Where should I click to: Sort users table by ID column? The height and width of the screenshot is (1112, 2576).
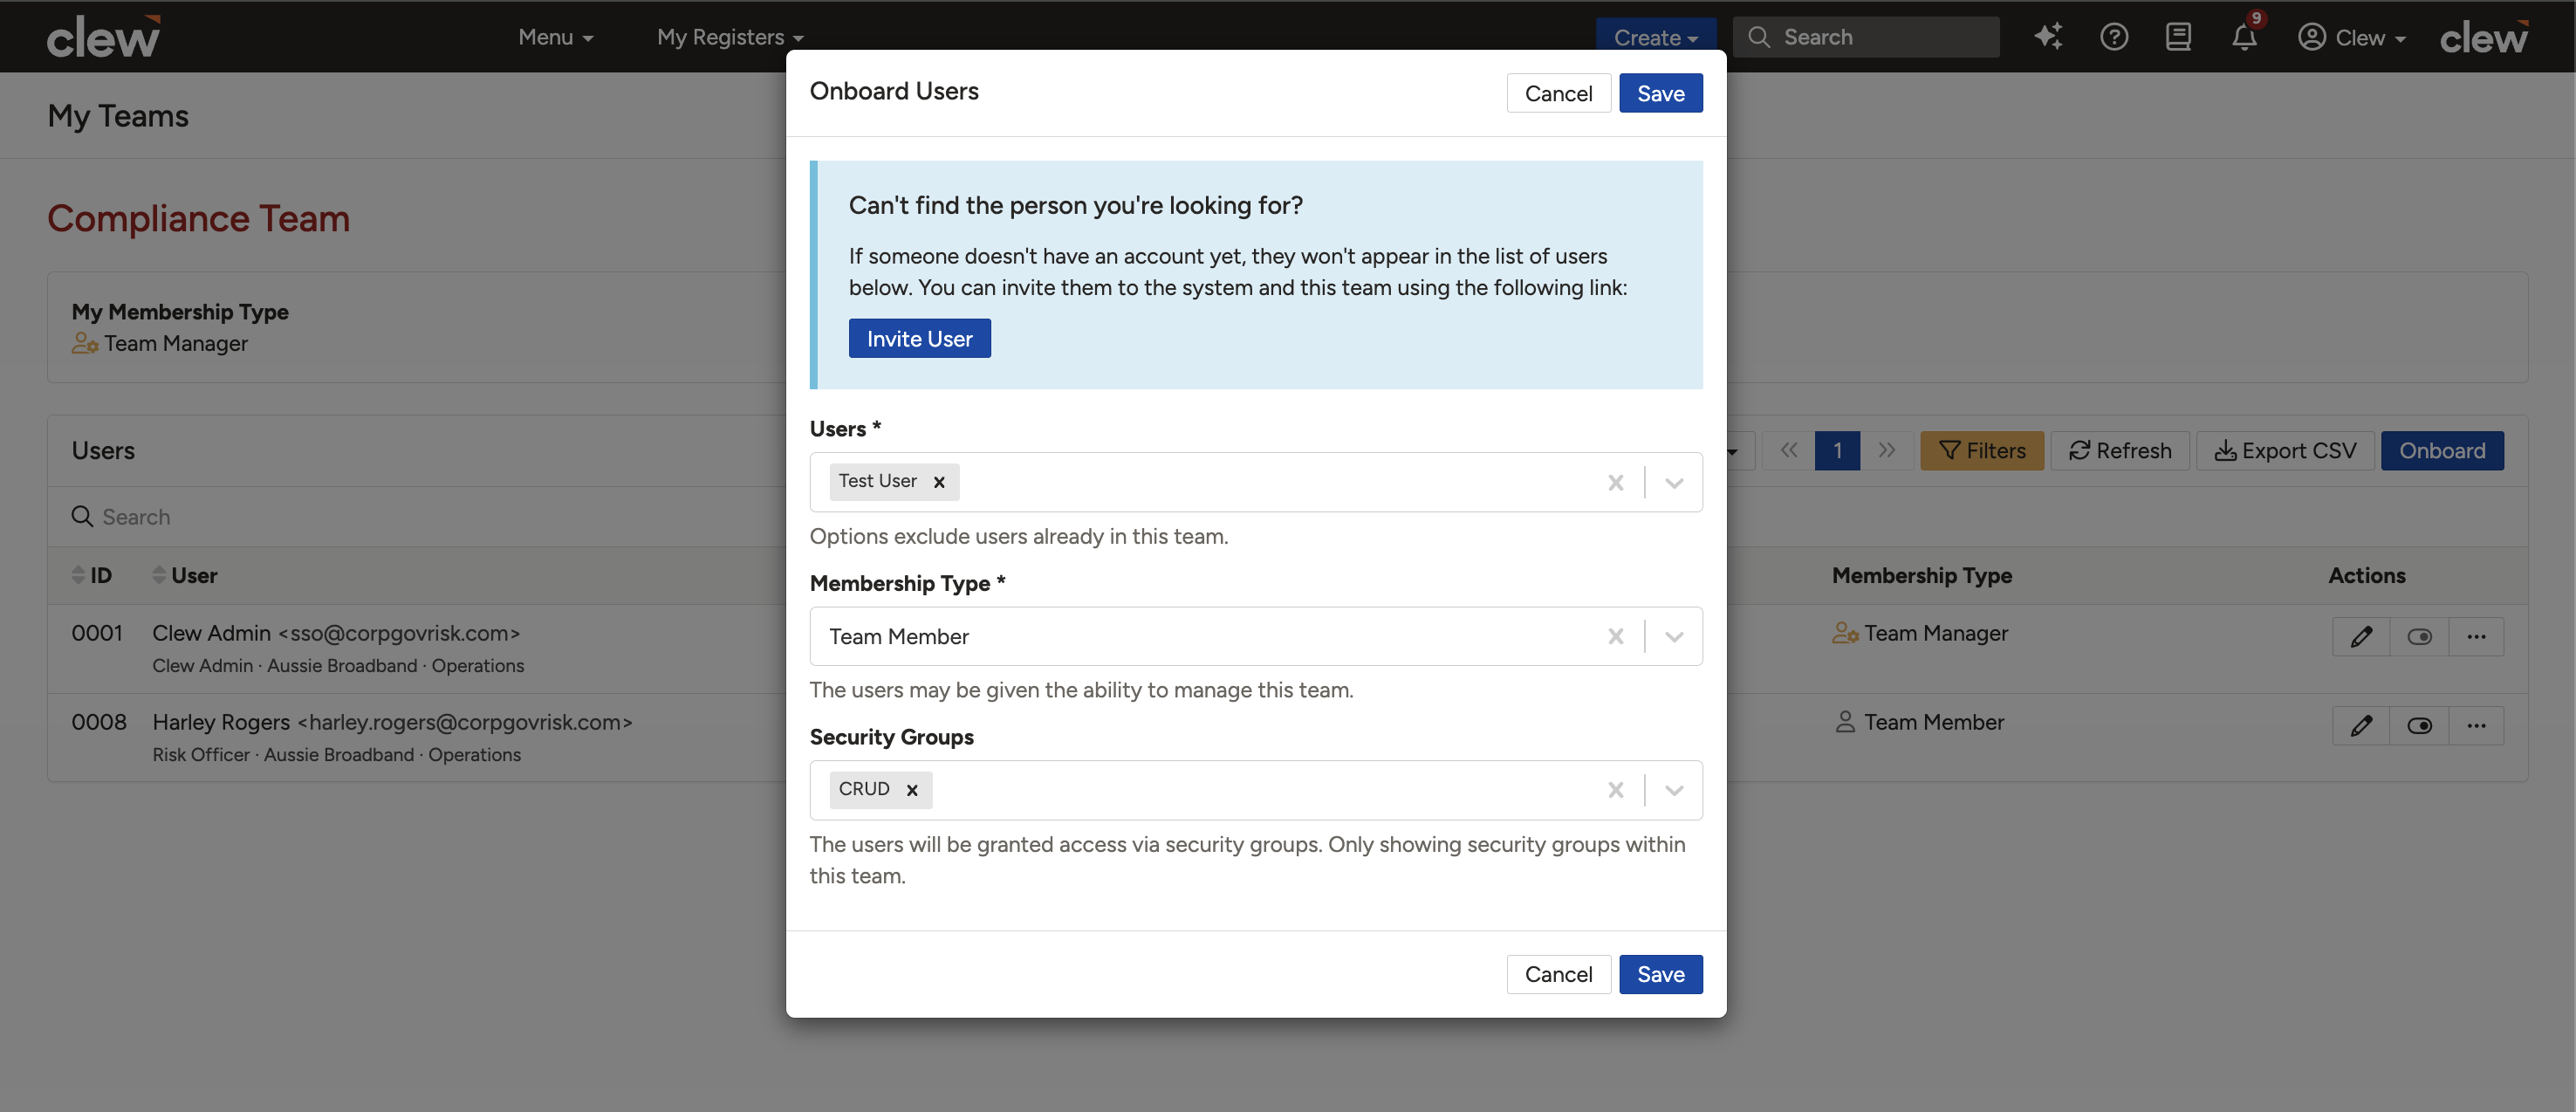(x=92, y=575)
